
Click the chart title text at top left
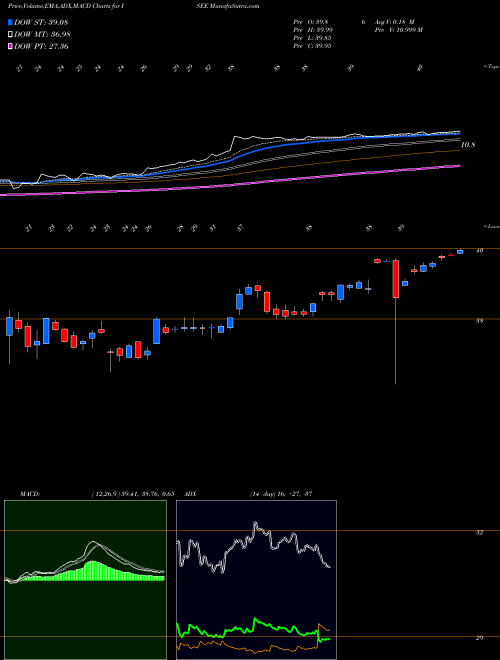(x=67, y=6)
